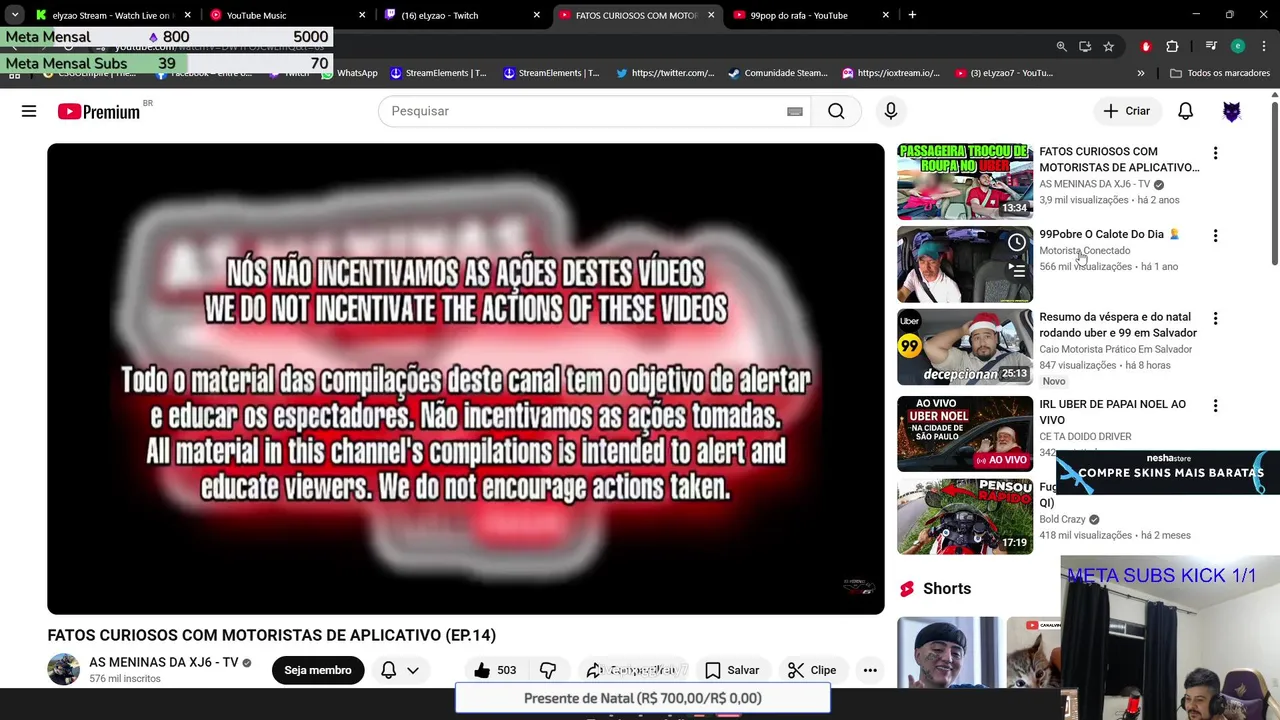The height and width of the screenshot is (720, 1280).
Task: Switch to elyzao Stream Kick tab
Action: point(113,15)
